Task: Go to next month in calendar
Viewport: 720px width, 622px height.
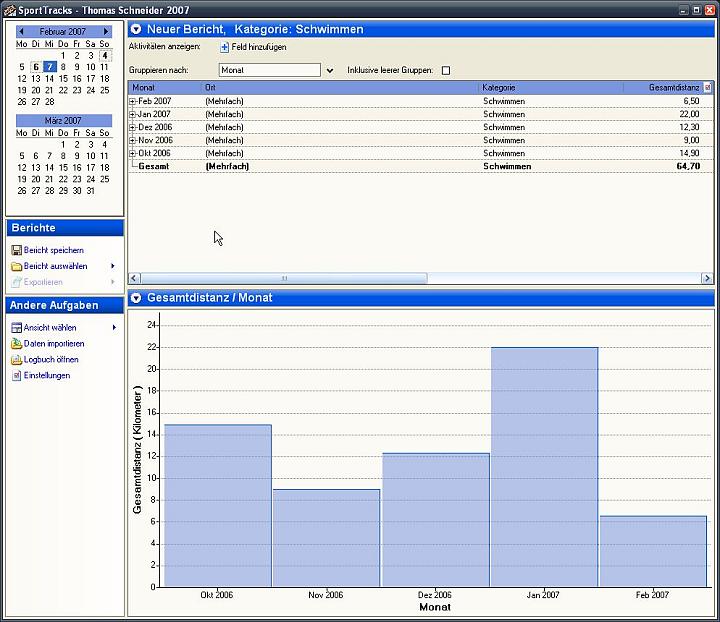Action: (106, 32)
